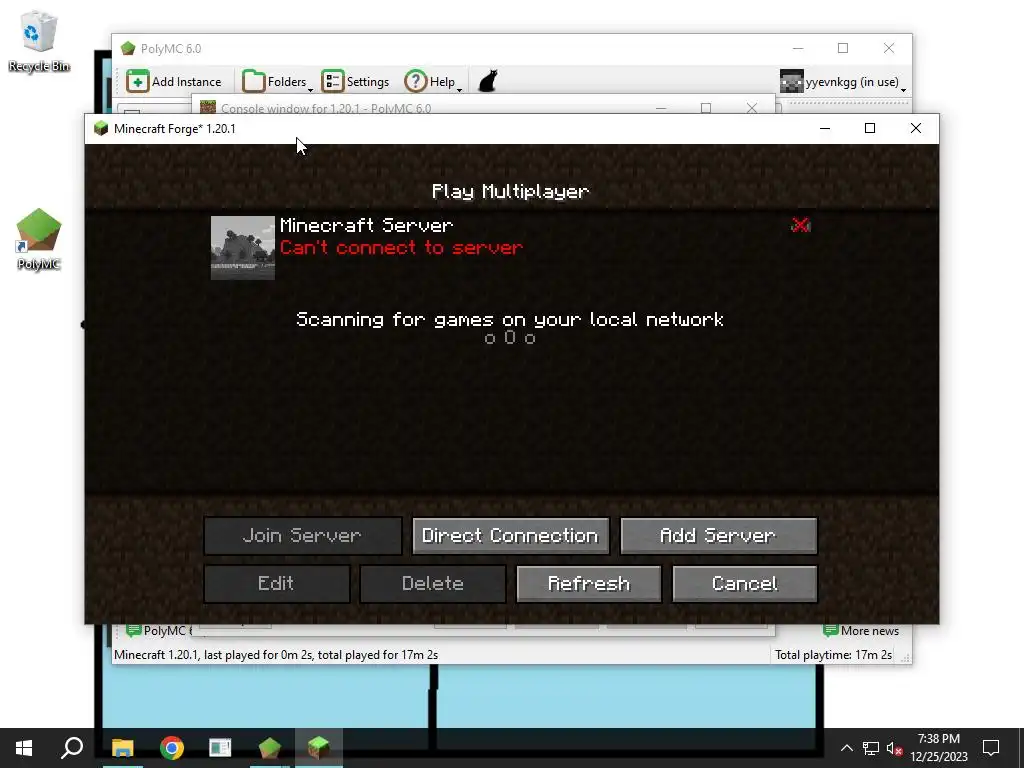This screenshot has height=768, width=1024.
Task: Click the newspaper-like app icon in taskbar
Action: coord(220,748)
